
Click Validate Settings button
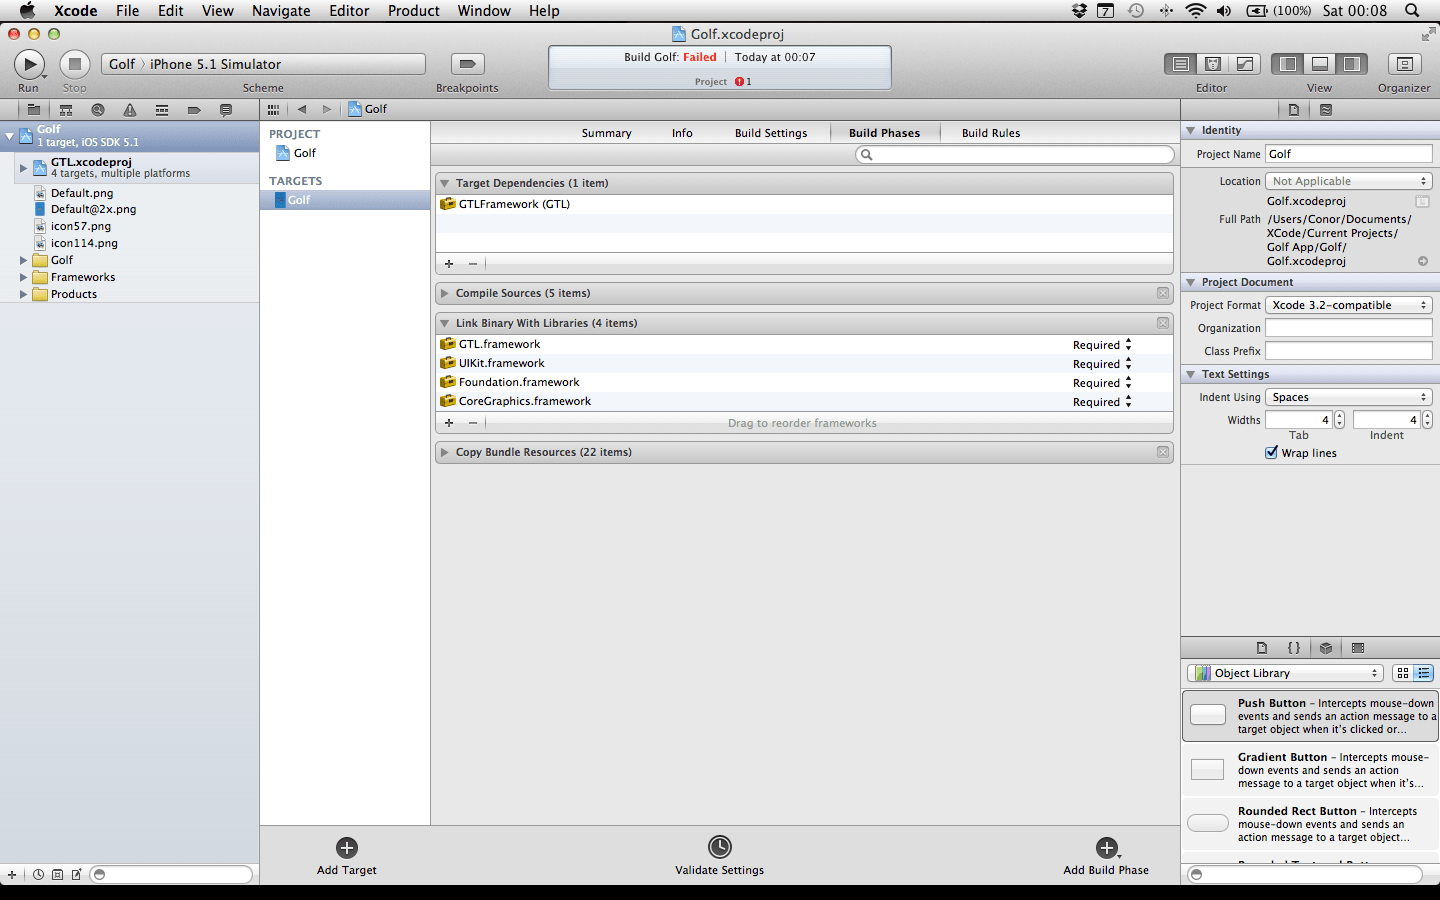pos(720,856)
